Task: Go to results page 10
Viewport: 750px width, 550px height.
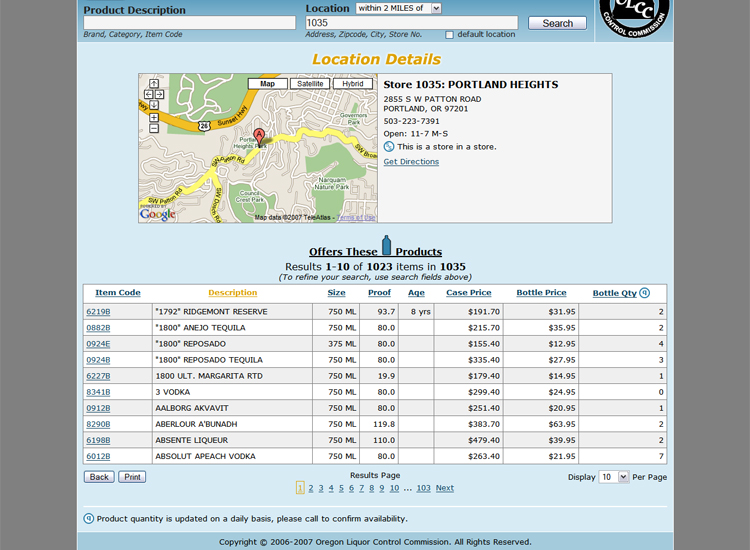Action: pos(394,488)
